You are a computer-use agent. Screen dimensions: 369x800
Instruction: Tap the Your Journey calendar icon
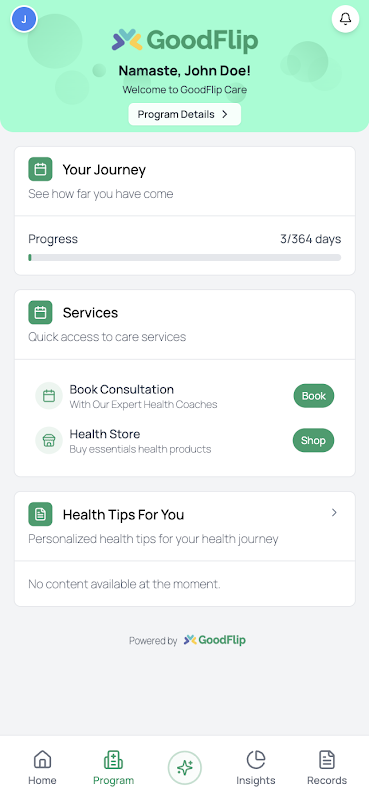[x=40, y=169]
